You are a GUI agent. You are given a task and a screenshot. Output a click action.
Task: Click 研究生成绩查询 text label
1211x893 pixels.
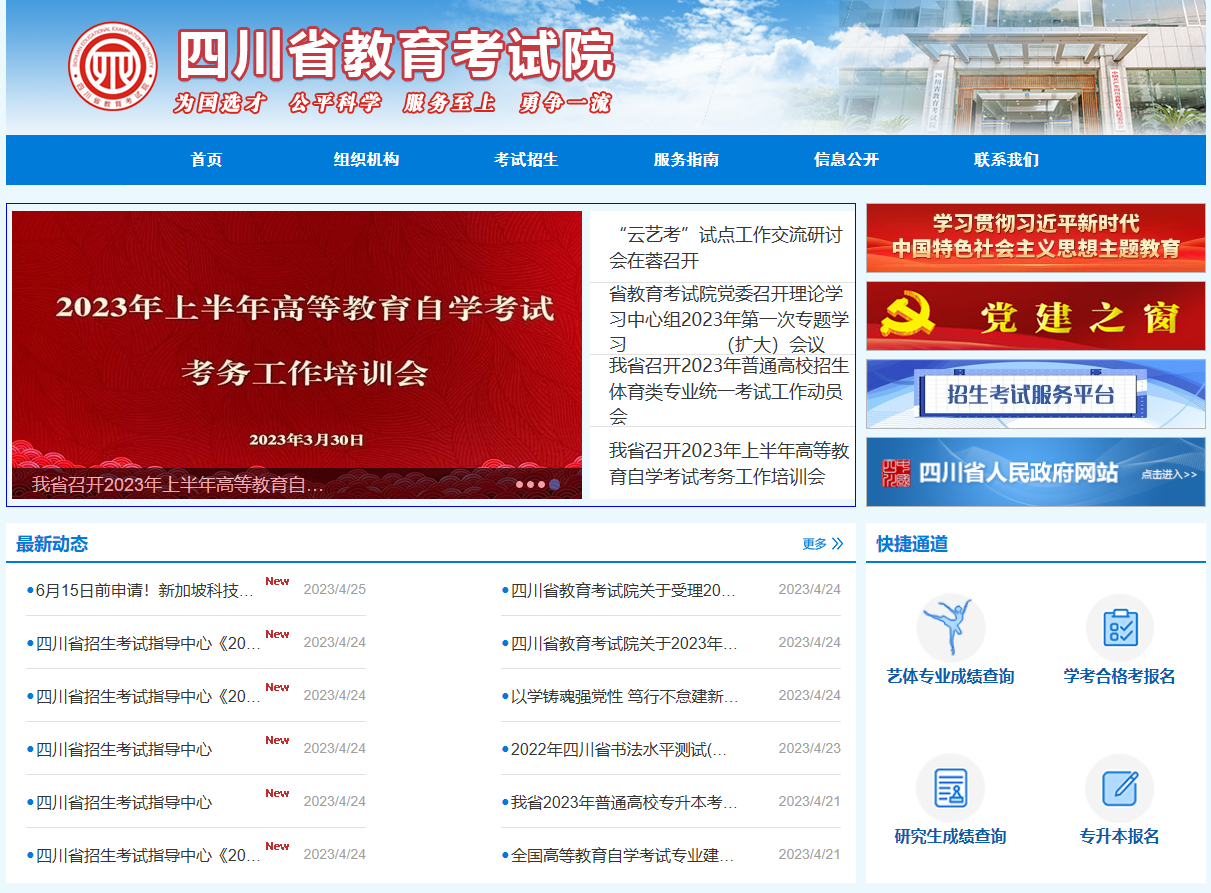pyautogui.click(x=950, y=836)
